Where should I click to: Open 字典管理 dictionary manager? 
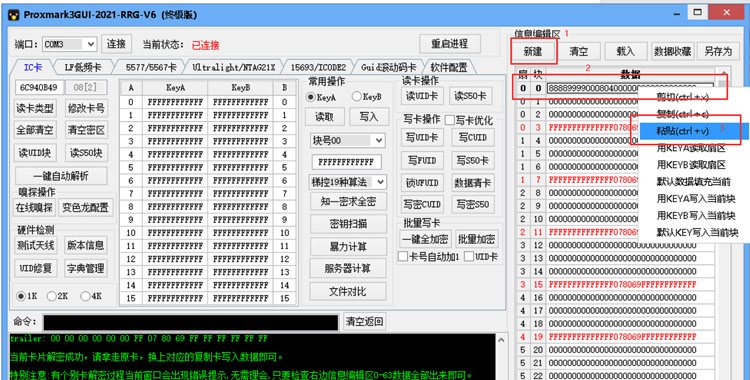point(86,268)
